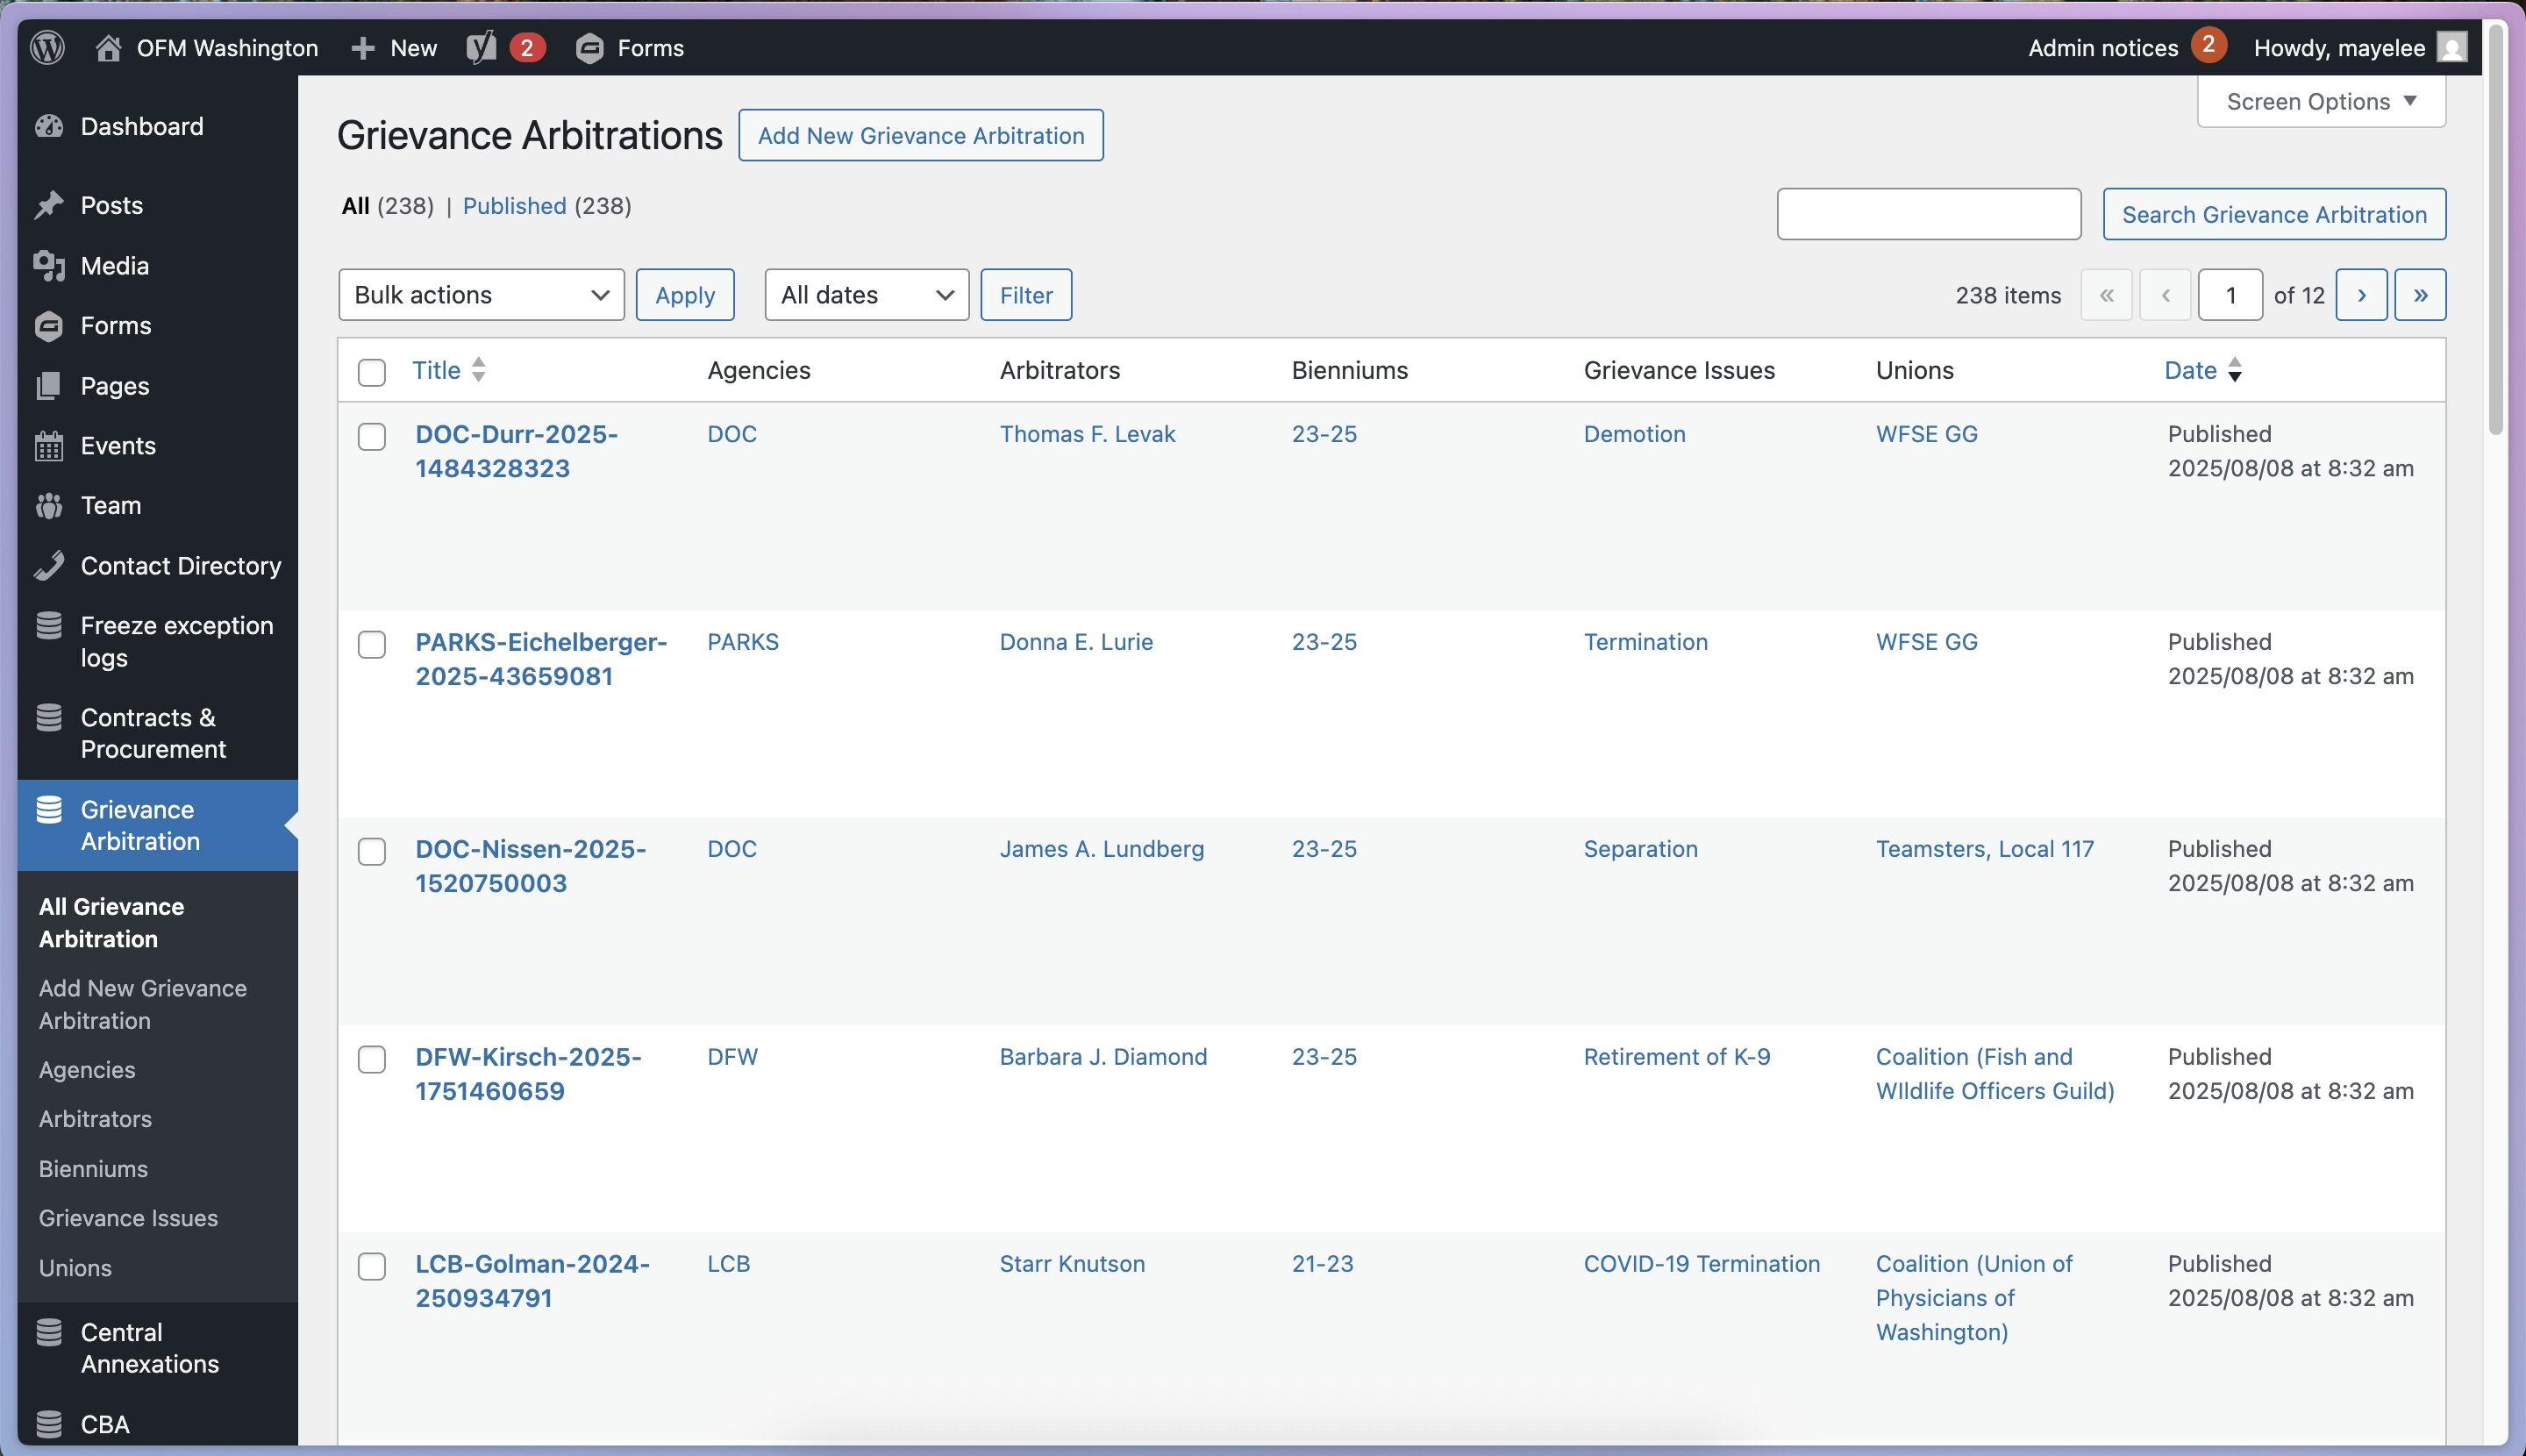This screenshot has width=2526, height=1456.
Task: Open Arbitrators submenu item
Action: [95, 1119]
